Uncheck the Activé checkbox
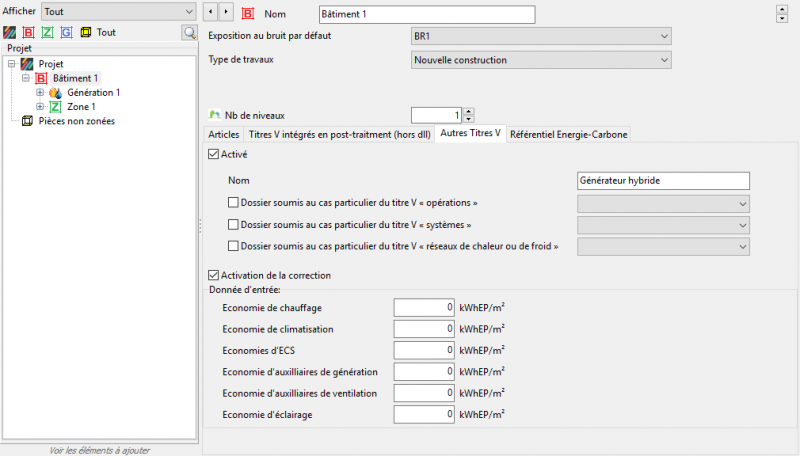The image size is (800, 456). pyautogui.click(x=214, y=154)
